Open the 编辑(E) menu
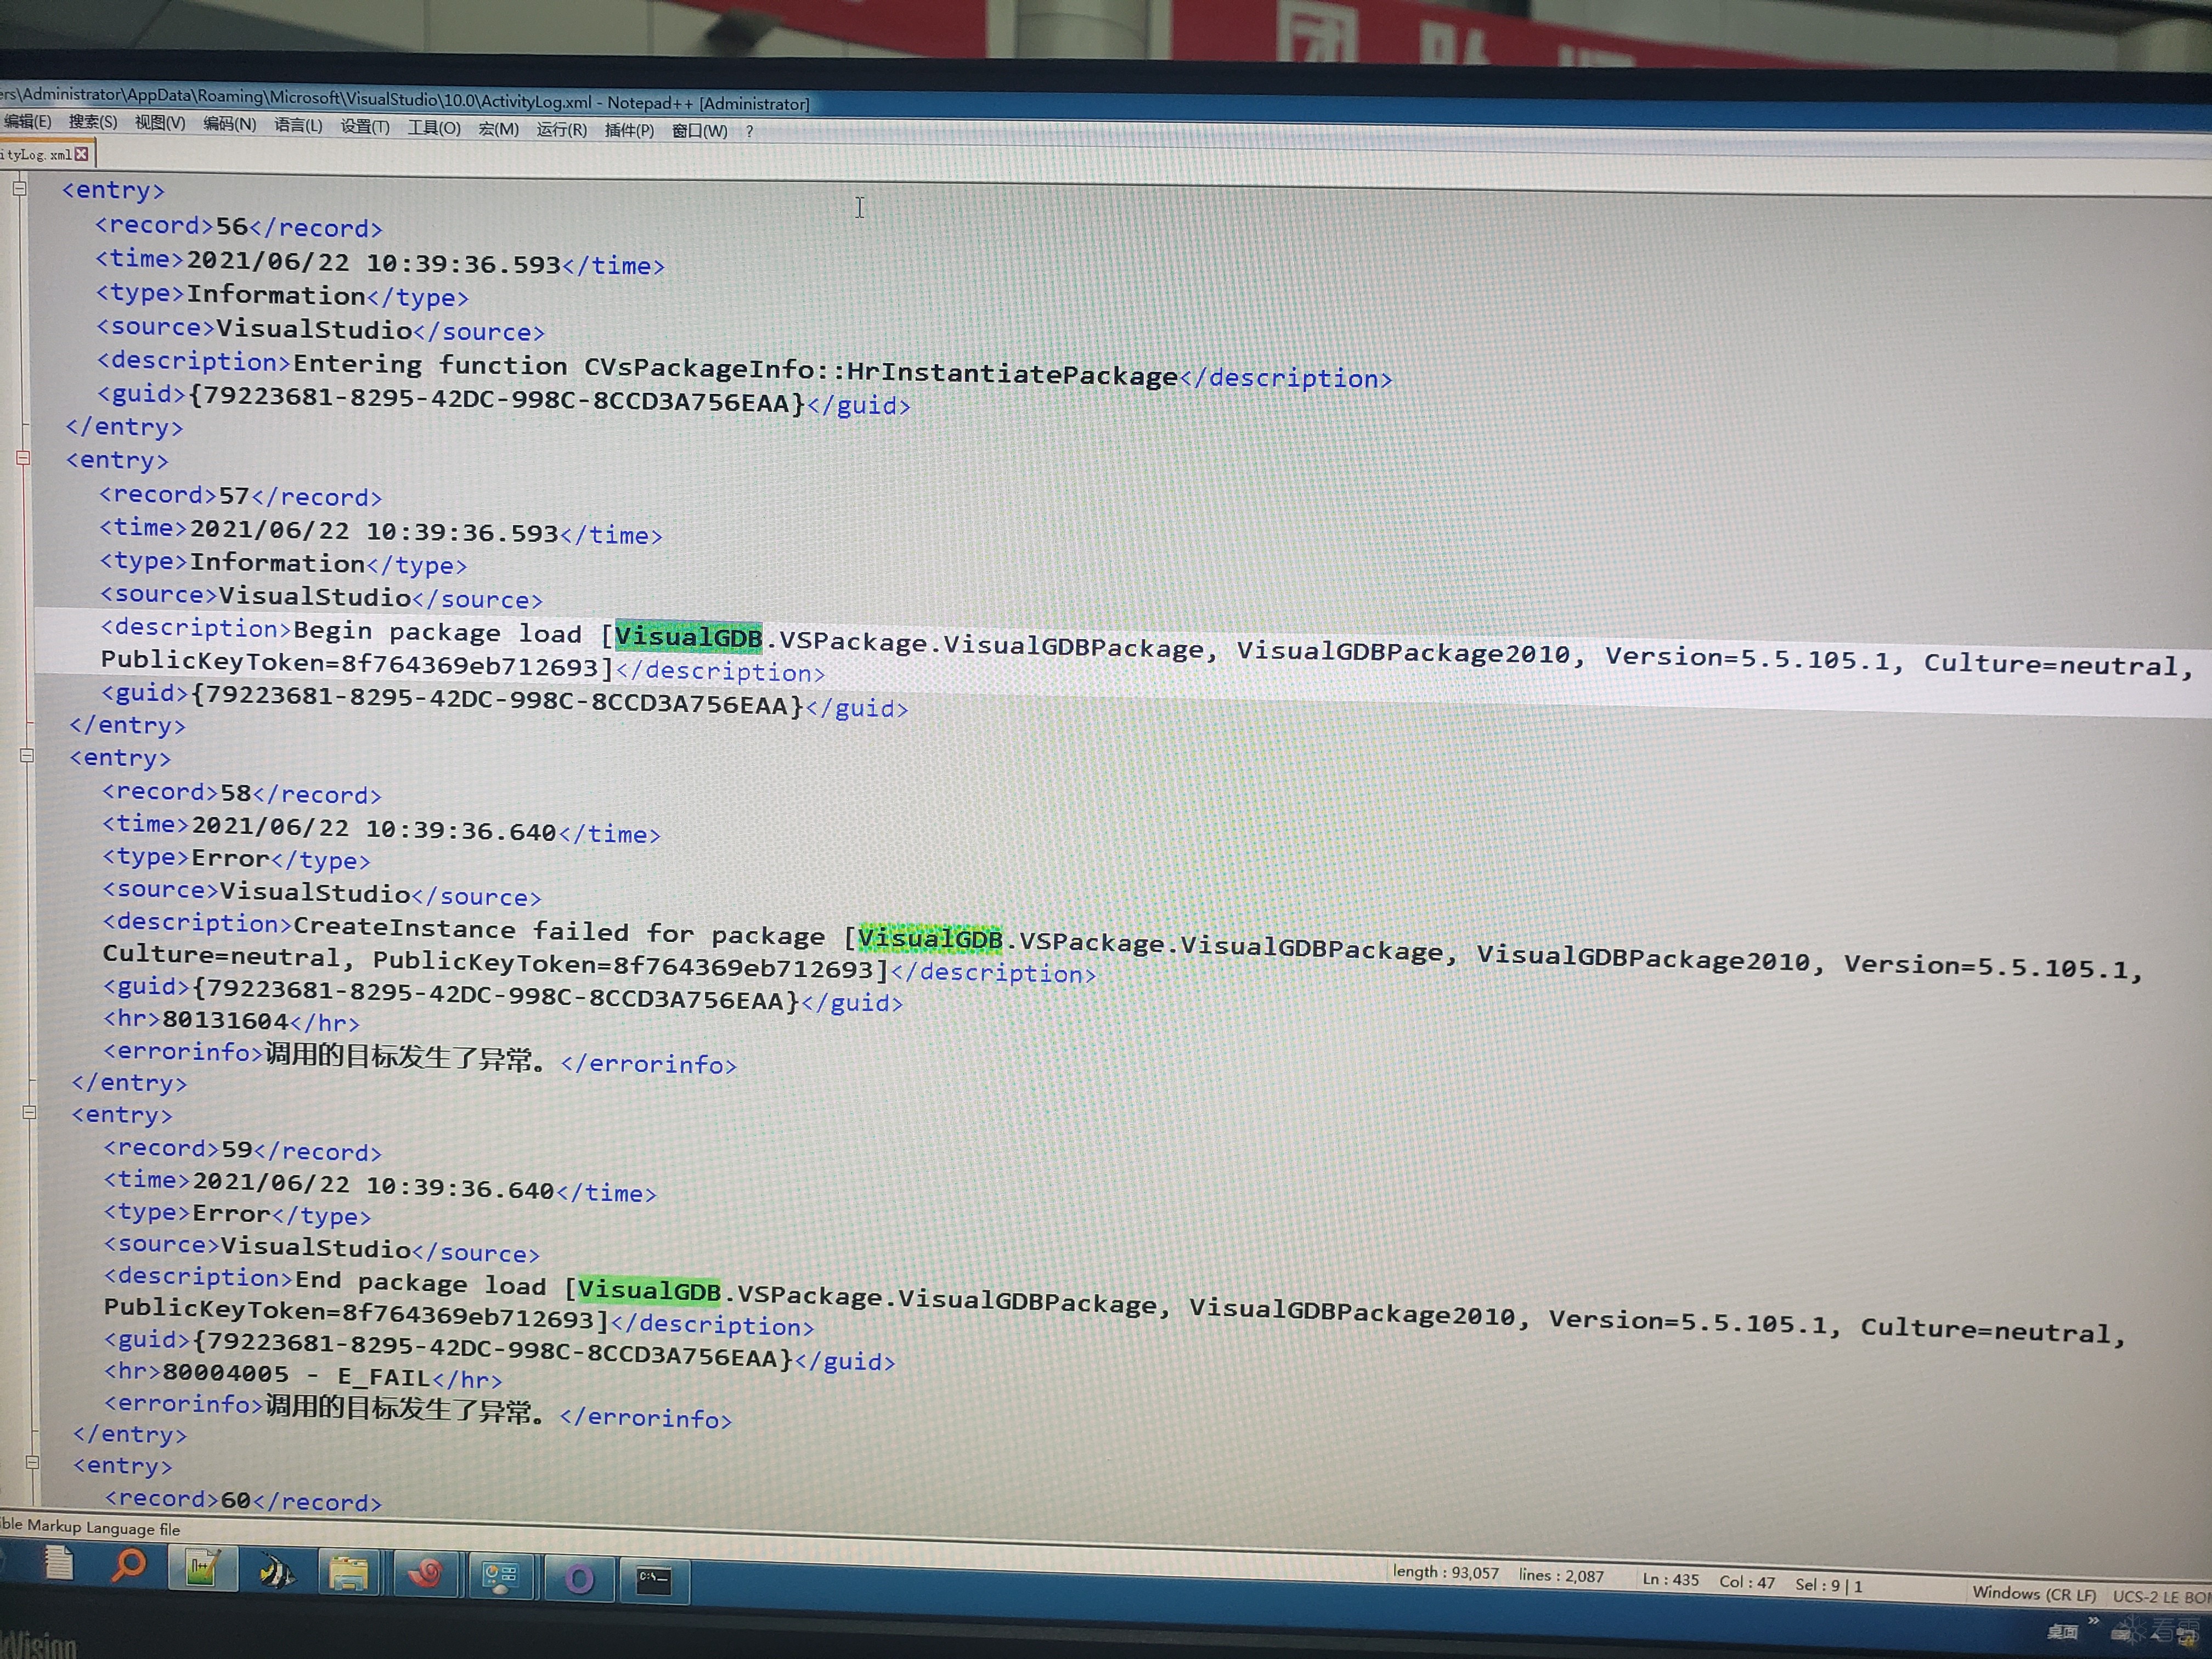 [27, 122]
